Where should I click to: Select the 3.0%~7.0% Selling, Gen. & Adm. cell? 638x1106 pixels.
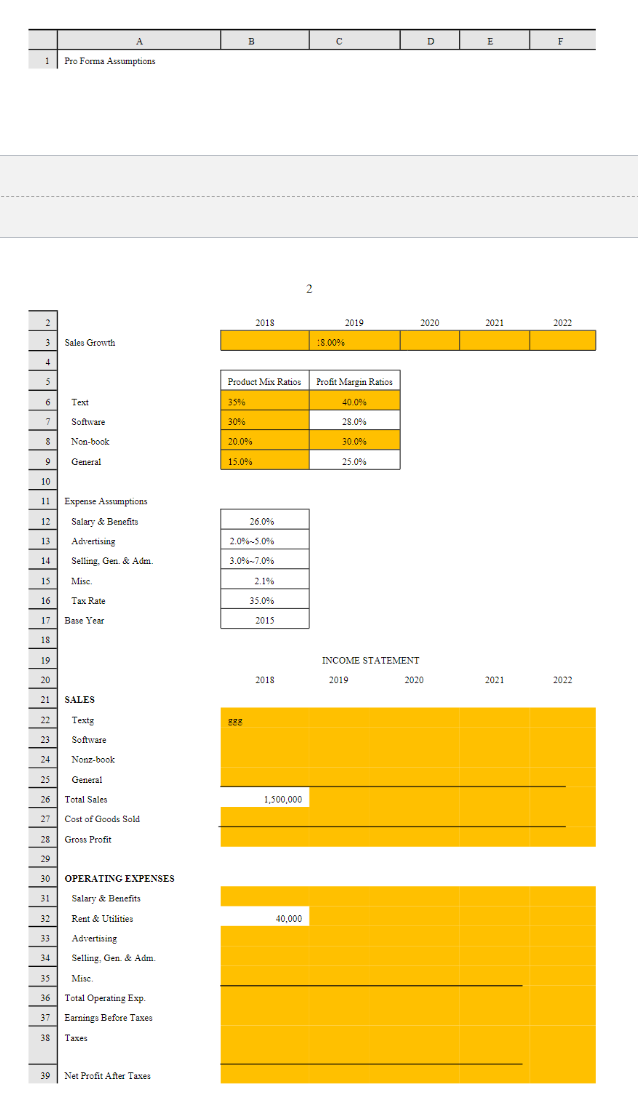click(x=264, y=560)
